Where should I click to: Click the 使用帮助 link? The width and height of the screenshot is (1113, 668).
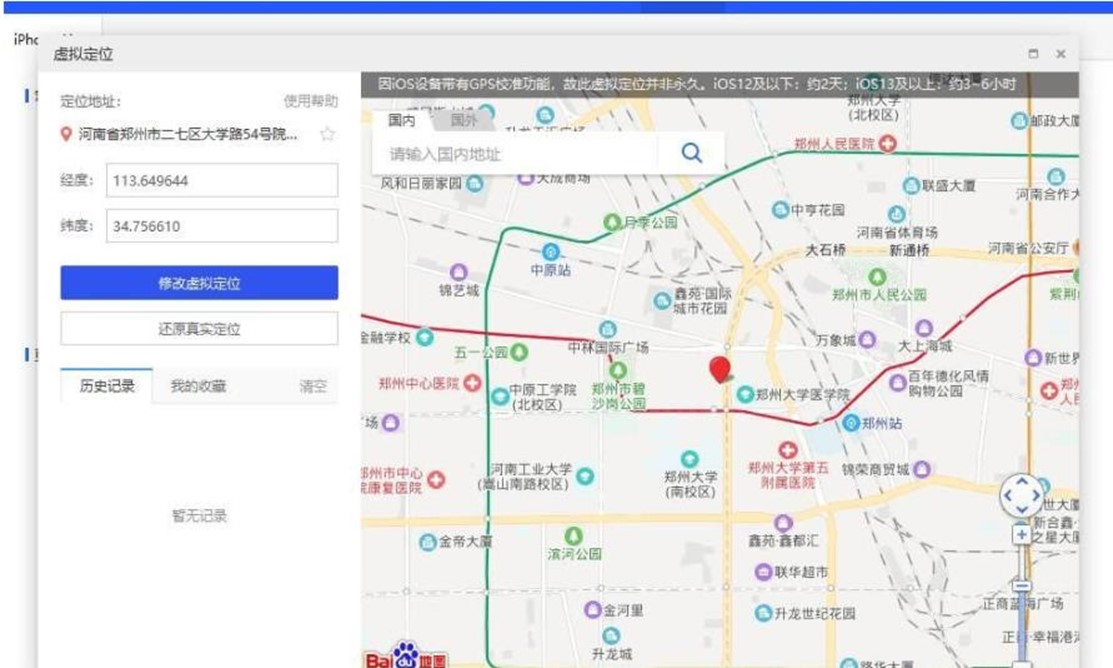coord(310,101)
